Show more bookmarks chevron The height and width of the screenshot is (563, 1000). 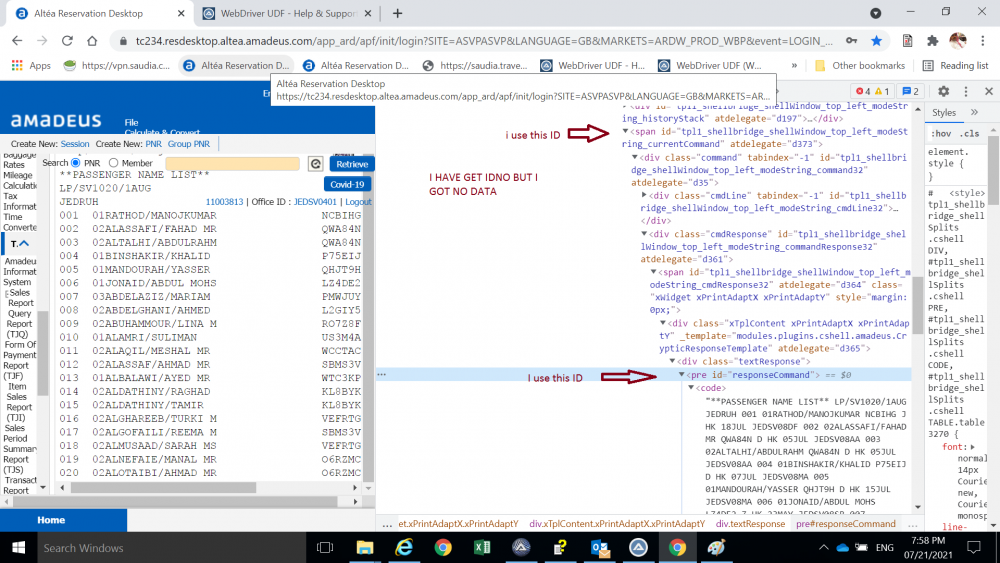[794, 65]
